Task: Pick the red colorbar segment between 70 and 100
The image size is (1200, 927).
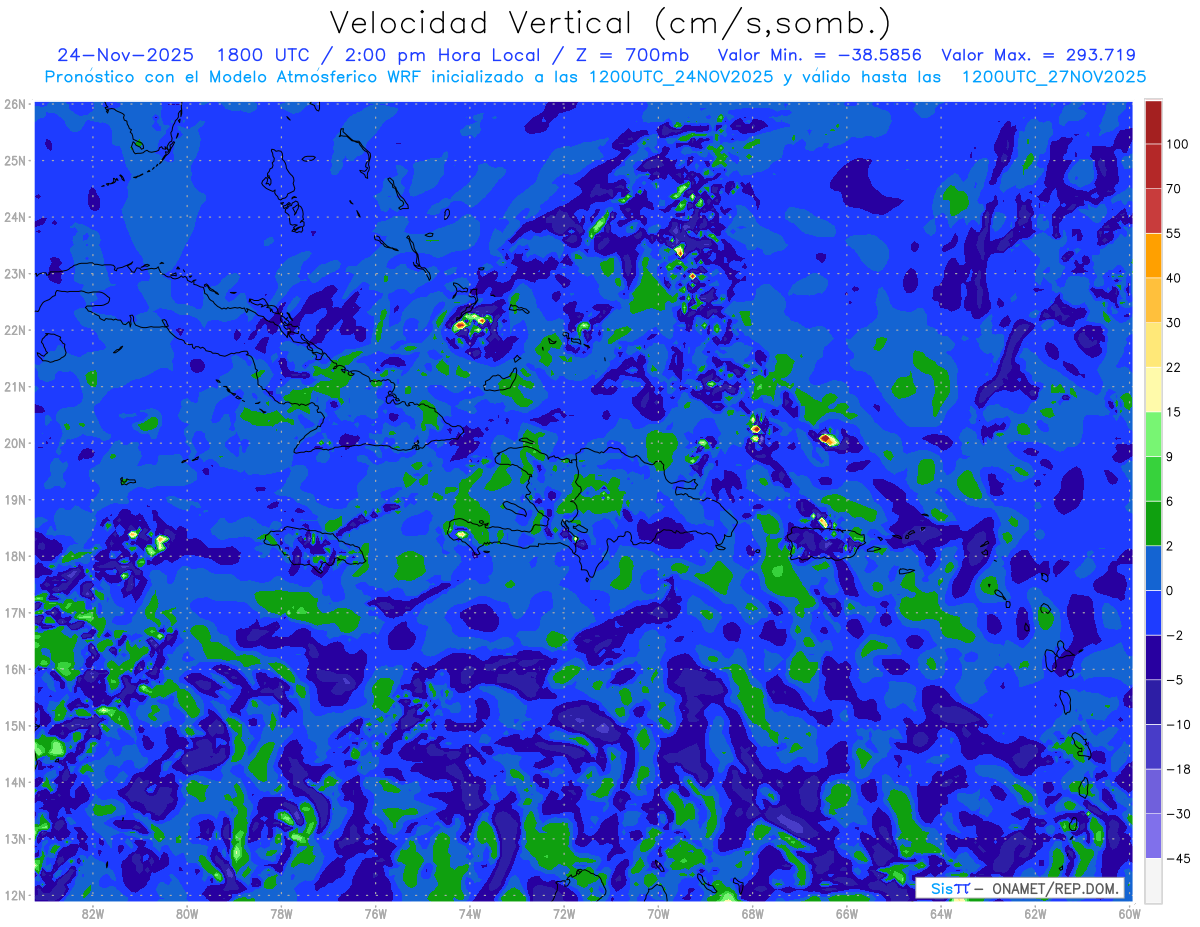Action: 1154,166
